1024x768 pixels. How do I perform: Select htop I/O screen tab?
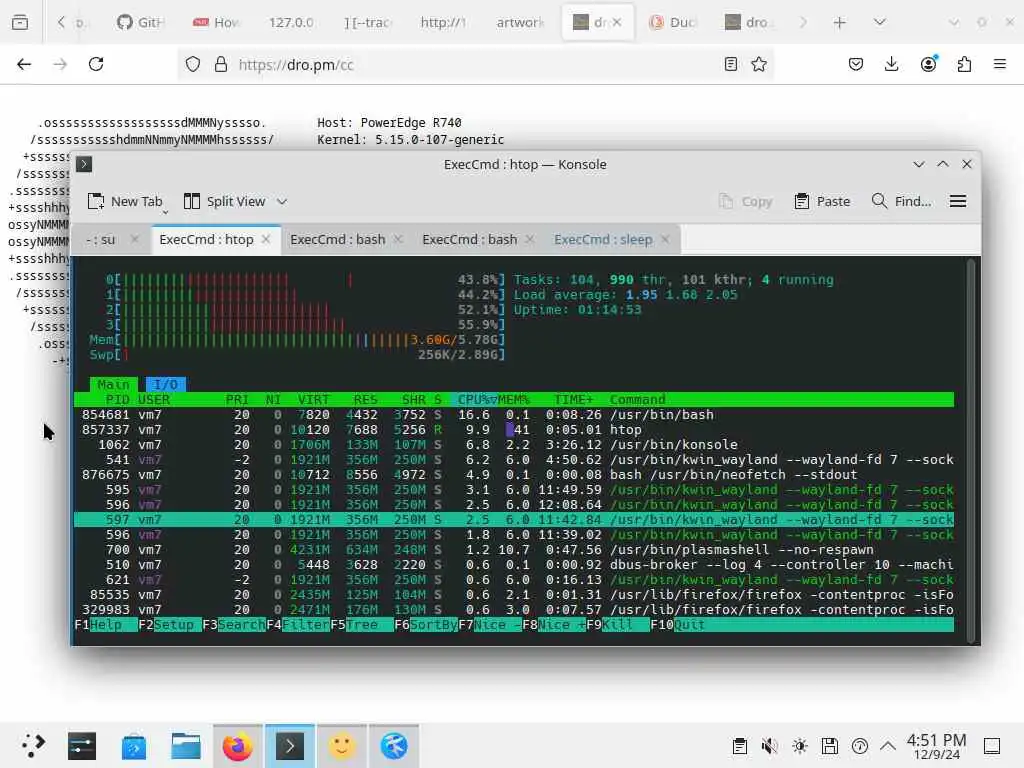tap(166, 384)
